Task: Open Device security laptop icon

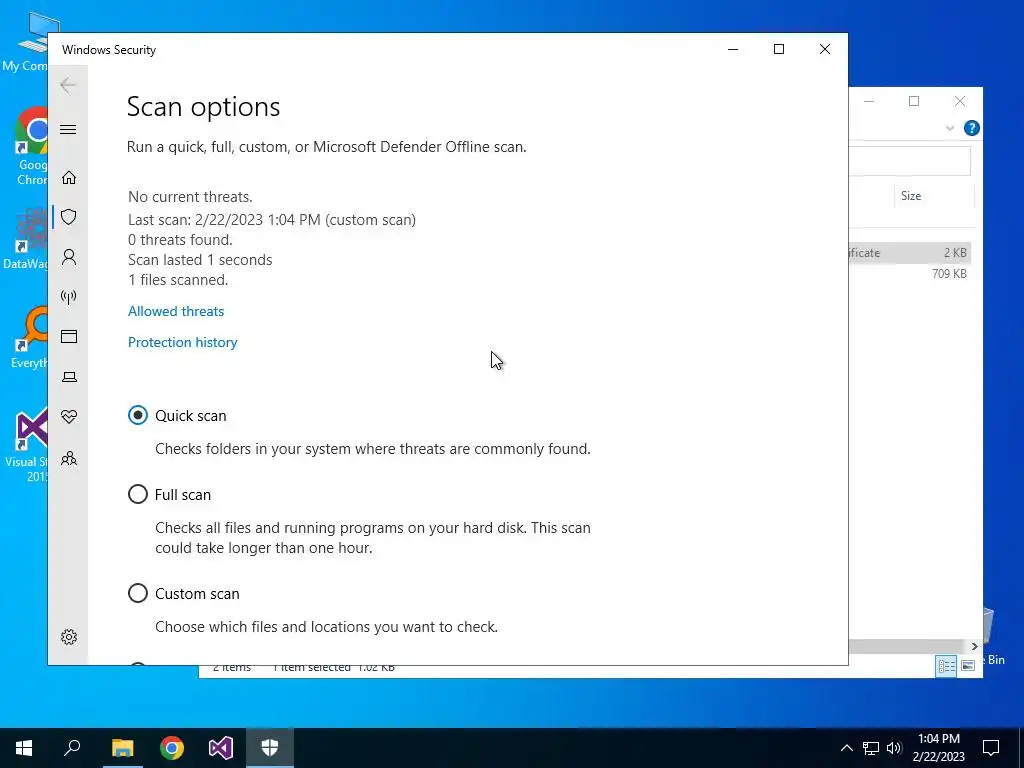Action: click(x=69, y=377)
